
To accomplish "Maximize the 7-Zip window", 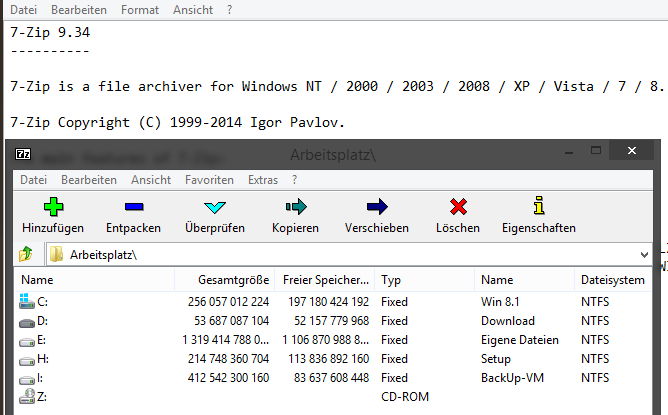I will click(596, 150).
